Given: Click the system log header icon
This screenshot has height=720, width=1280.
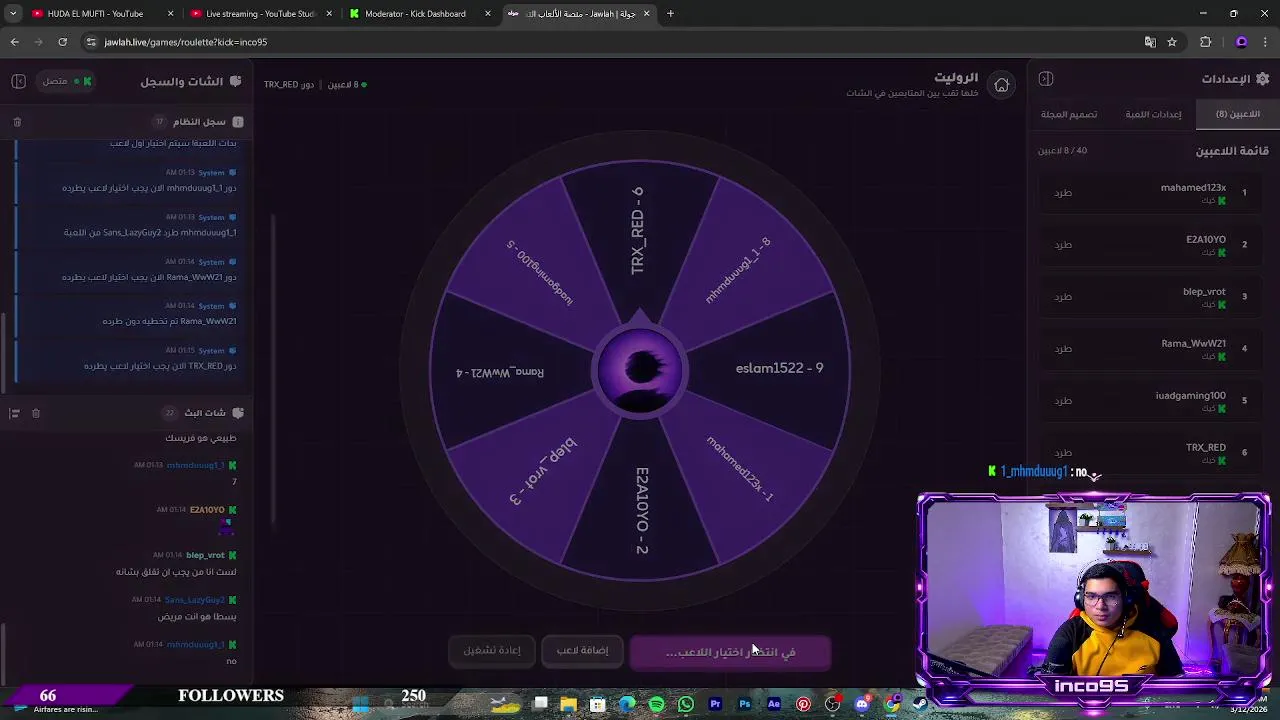Looking at the screenshot, I should click(238, 122).
